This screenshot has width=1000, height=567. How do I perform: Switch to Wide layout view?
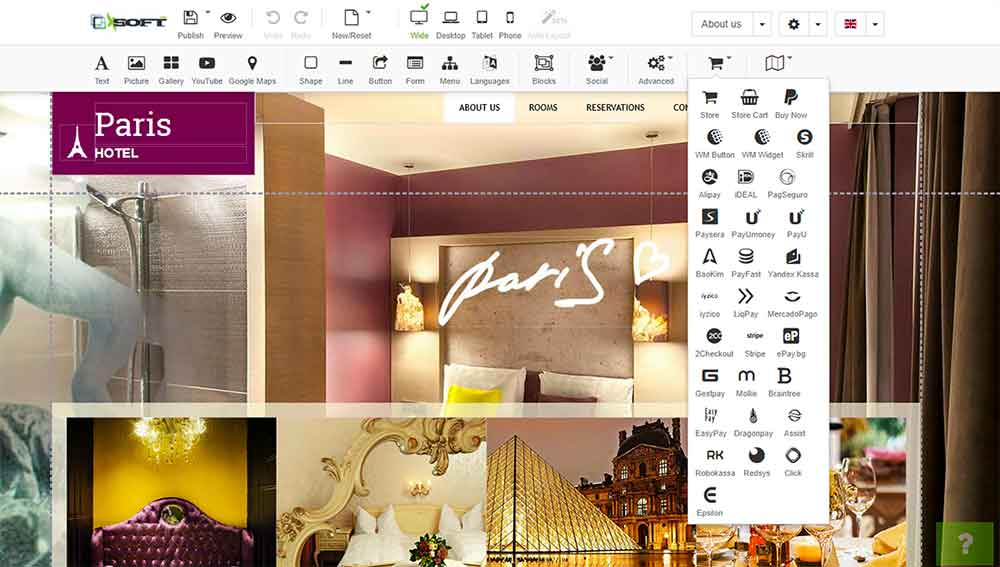pos(419,24)
